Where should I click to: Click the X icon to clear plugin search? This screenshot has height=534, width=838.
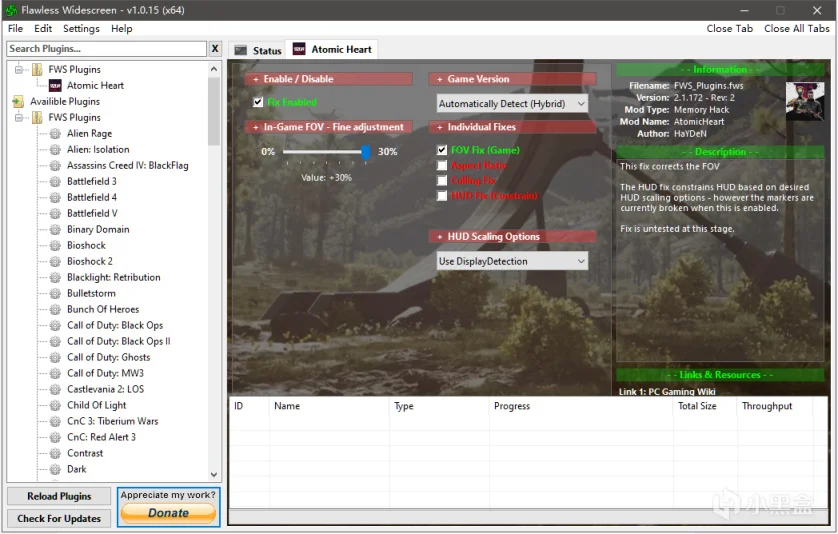pyautogui.click(x=215, y=49)
